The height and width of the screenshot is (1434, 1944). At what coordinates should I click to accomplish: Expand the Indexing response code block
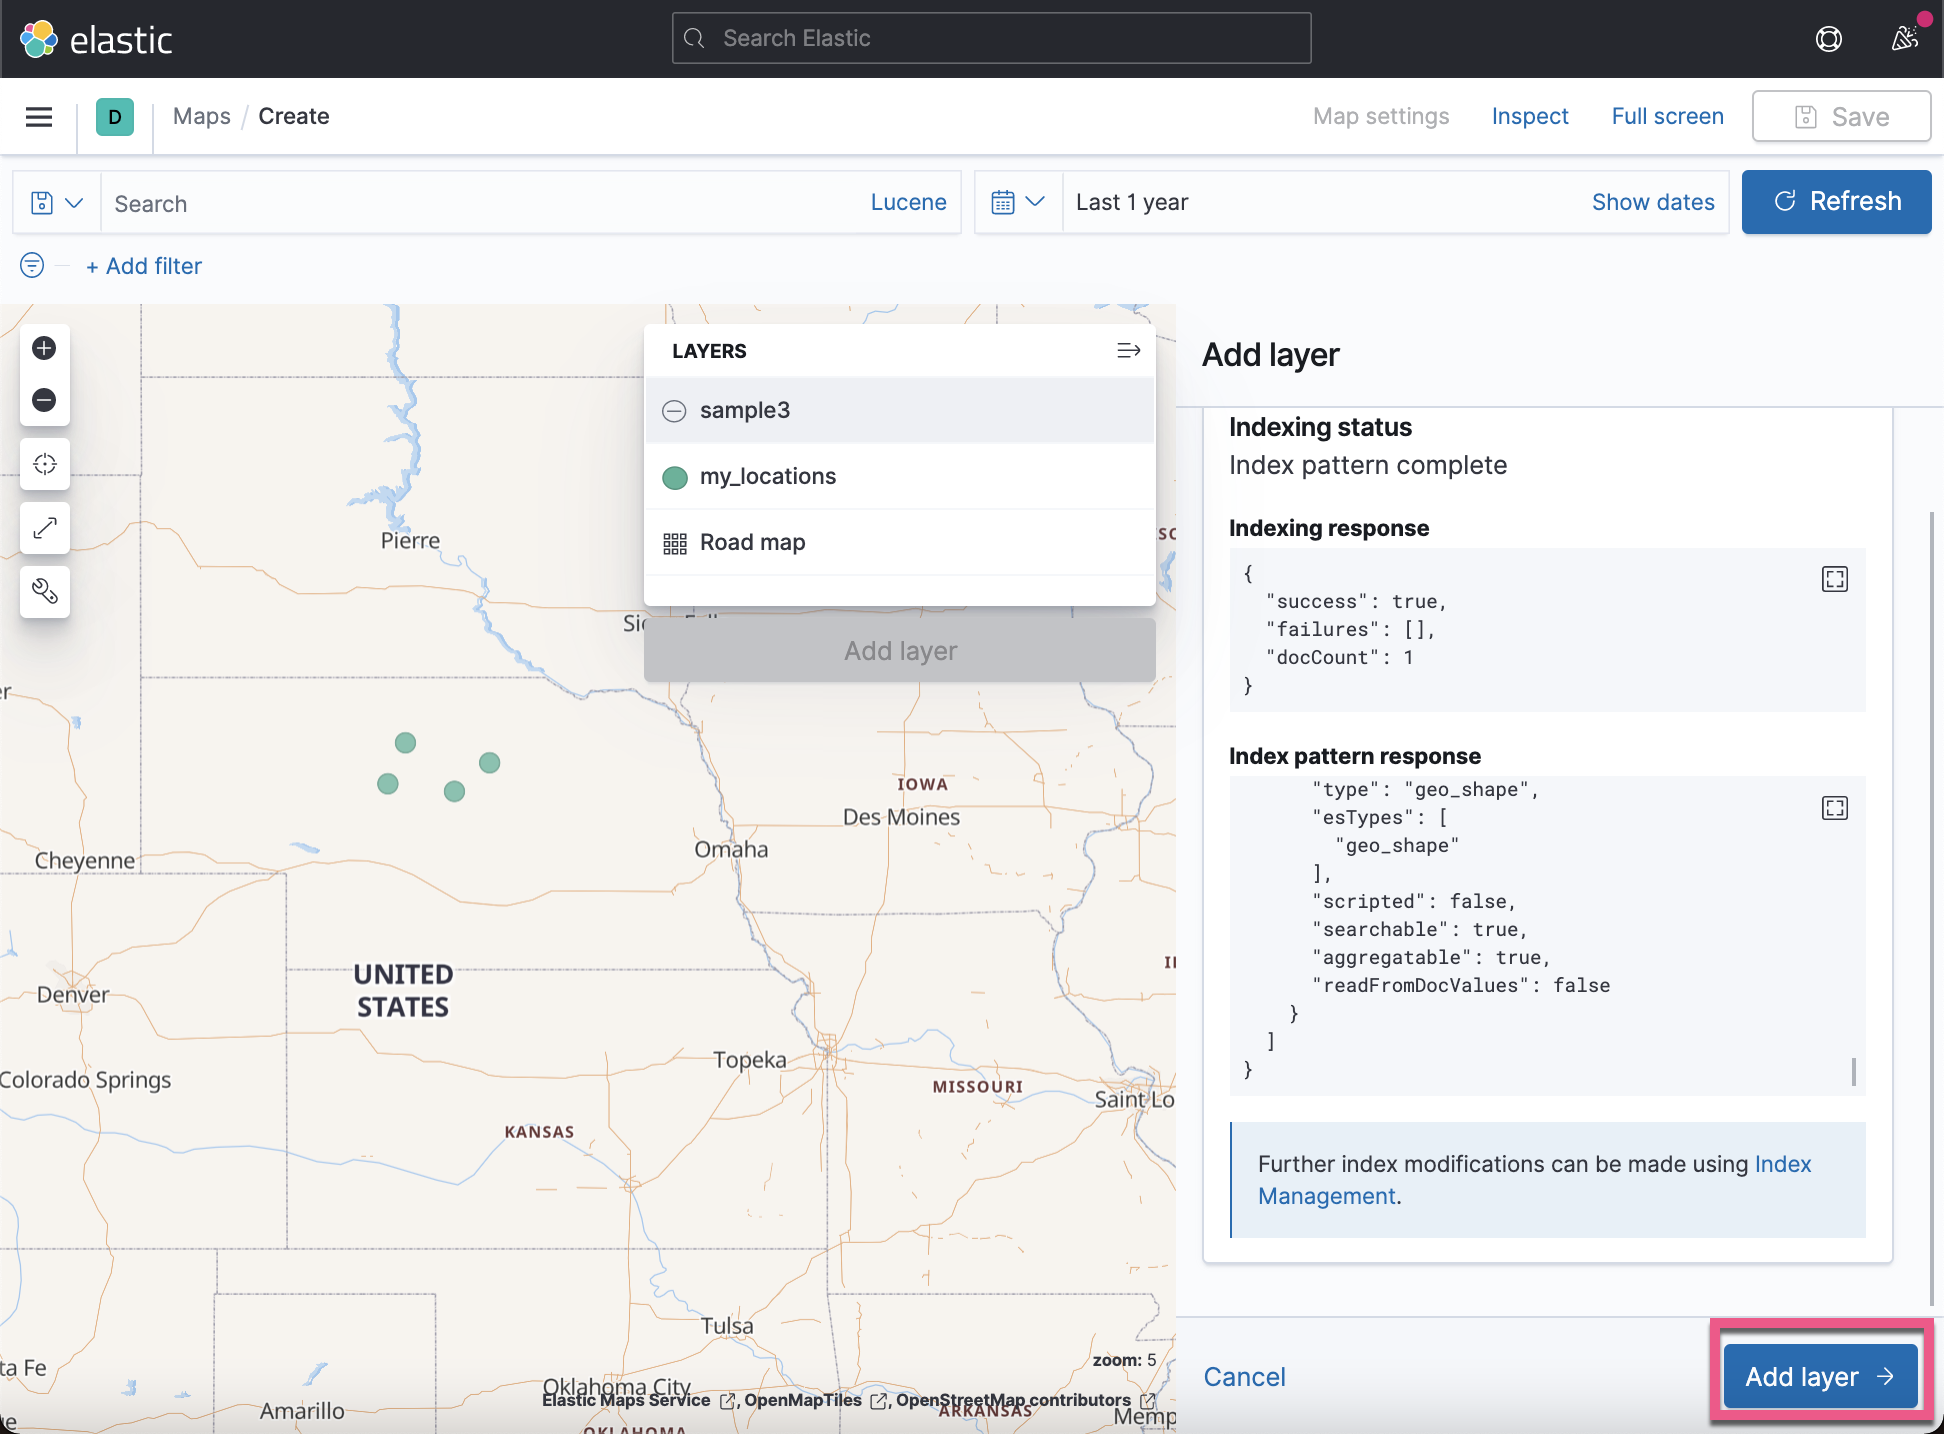[1834, 579]
